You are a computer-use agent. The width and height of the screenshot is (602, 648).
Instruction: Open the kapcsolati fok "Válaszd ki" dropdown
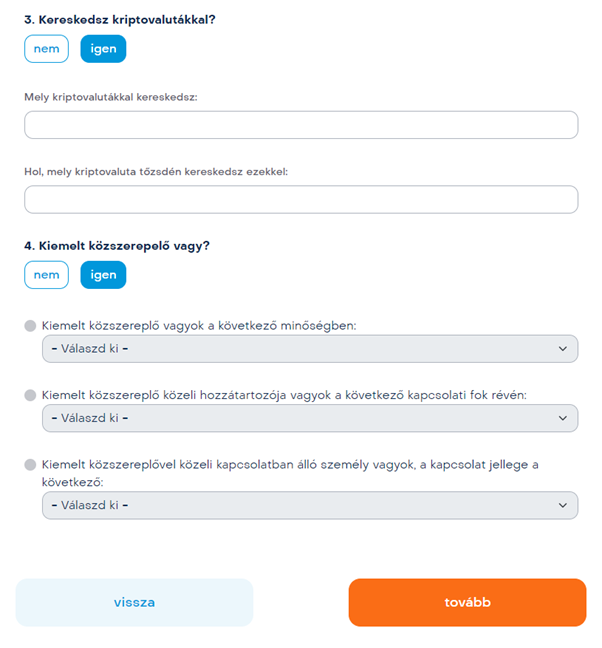310,418
